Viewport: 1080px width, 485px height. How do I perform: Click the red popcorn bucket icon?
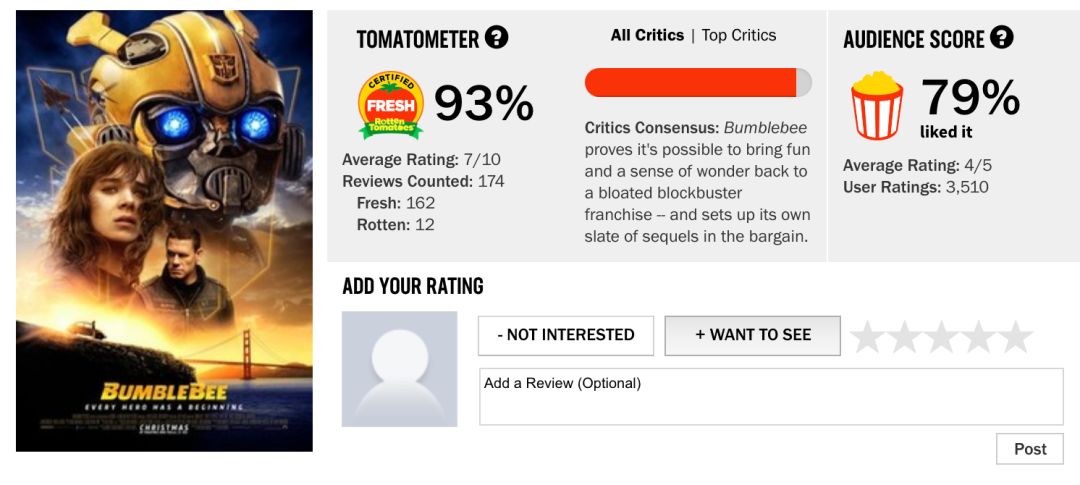877,105
